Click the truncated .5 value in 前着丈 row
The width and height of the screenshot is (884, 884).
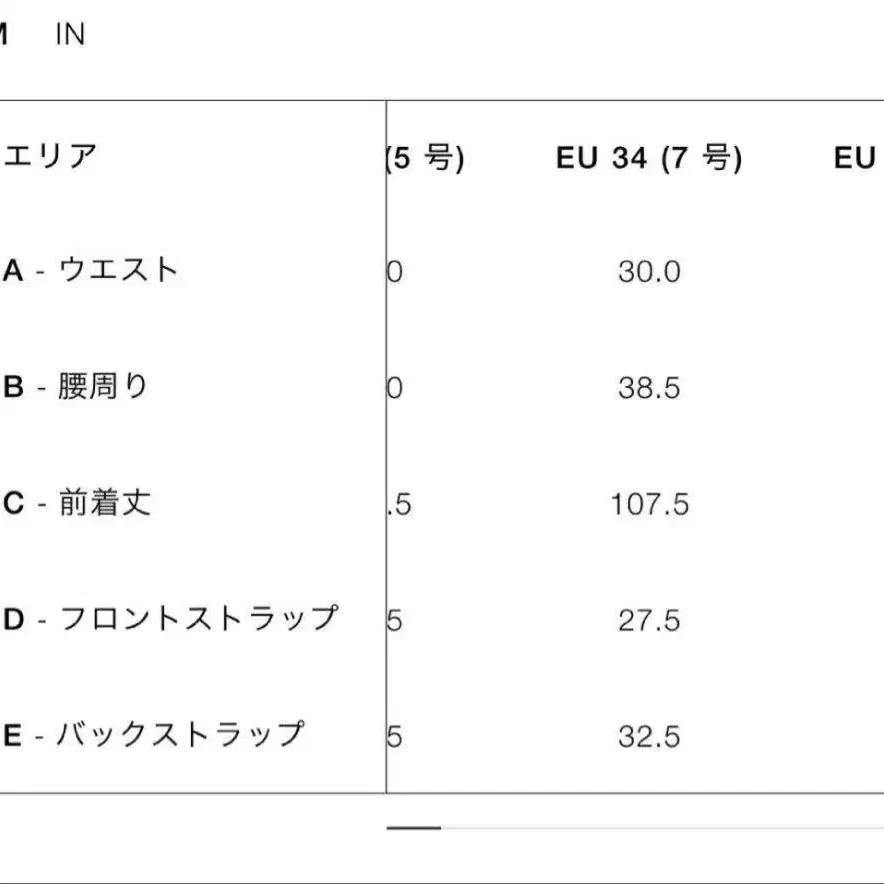(399, 504)
